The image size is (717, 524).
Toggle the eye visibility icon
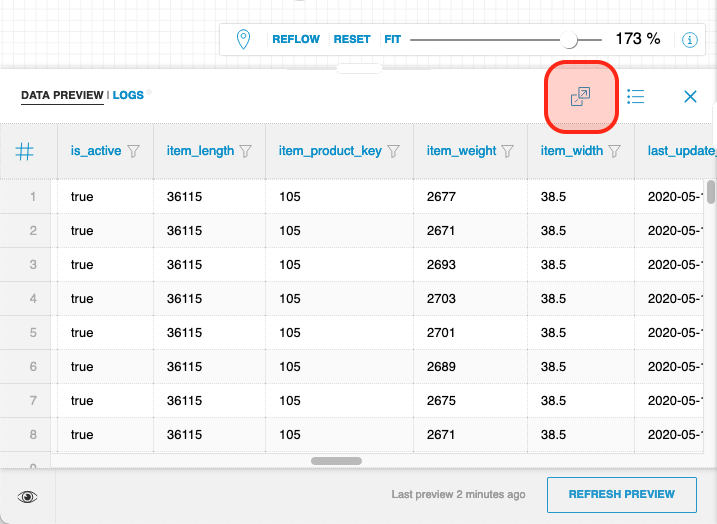tap(27, 497)
